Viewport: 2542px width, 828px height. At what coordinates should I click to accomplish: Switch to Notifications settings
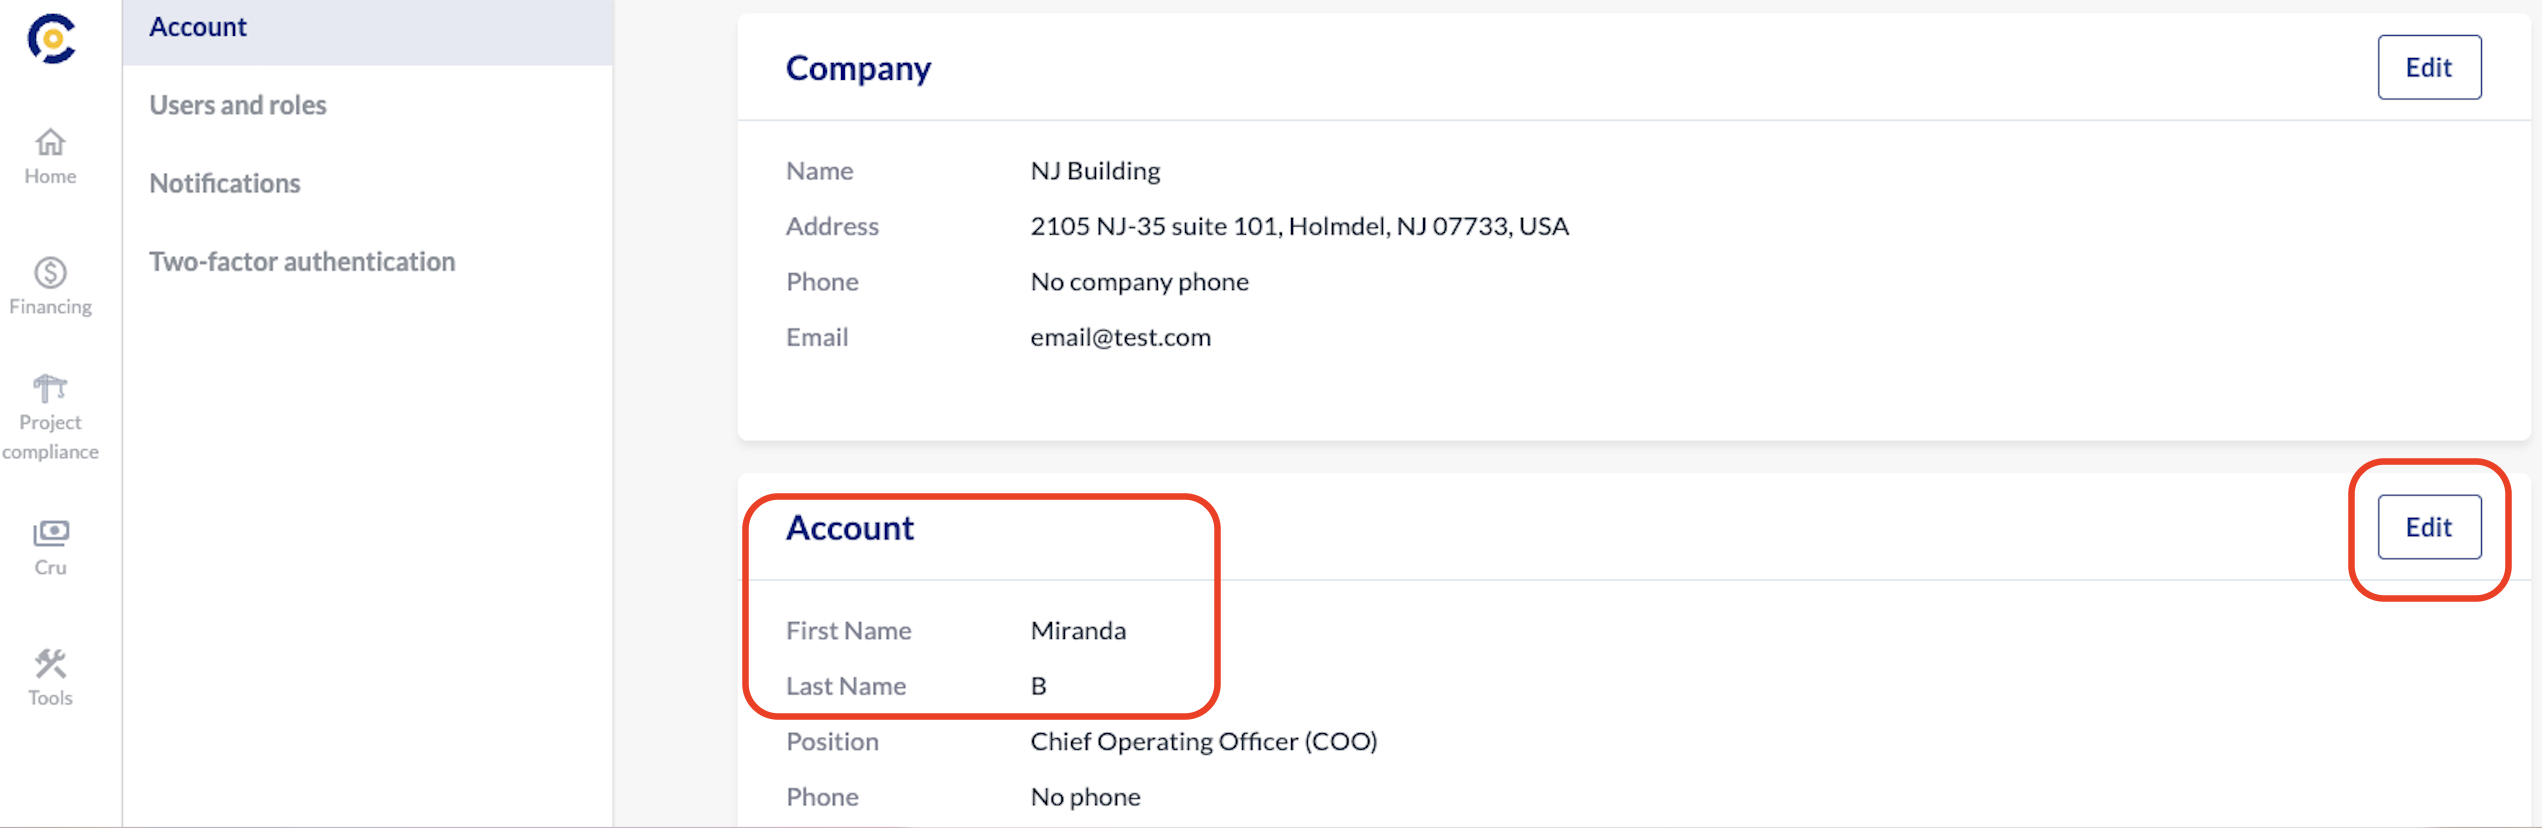click(x=225, y=183)
